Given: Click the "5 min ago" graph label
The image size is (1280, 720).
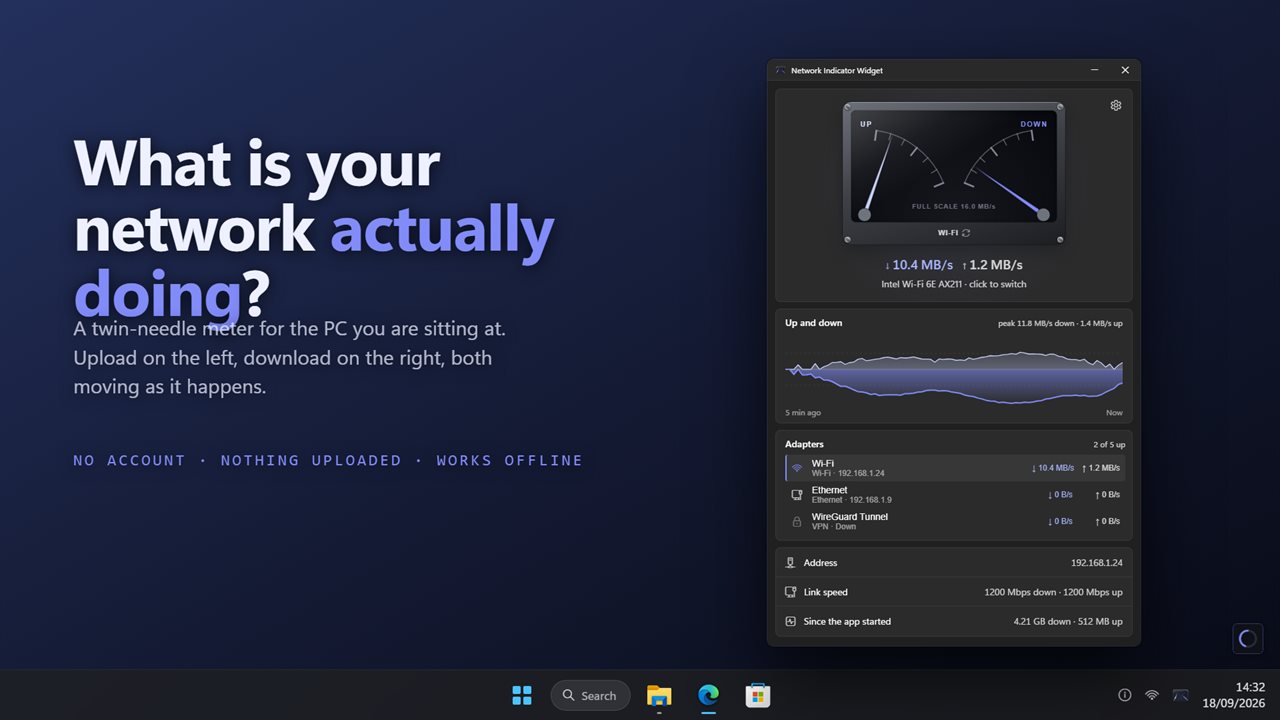Looking at the screenshot, I should click(803, 412).
